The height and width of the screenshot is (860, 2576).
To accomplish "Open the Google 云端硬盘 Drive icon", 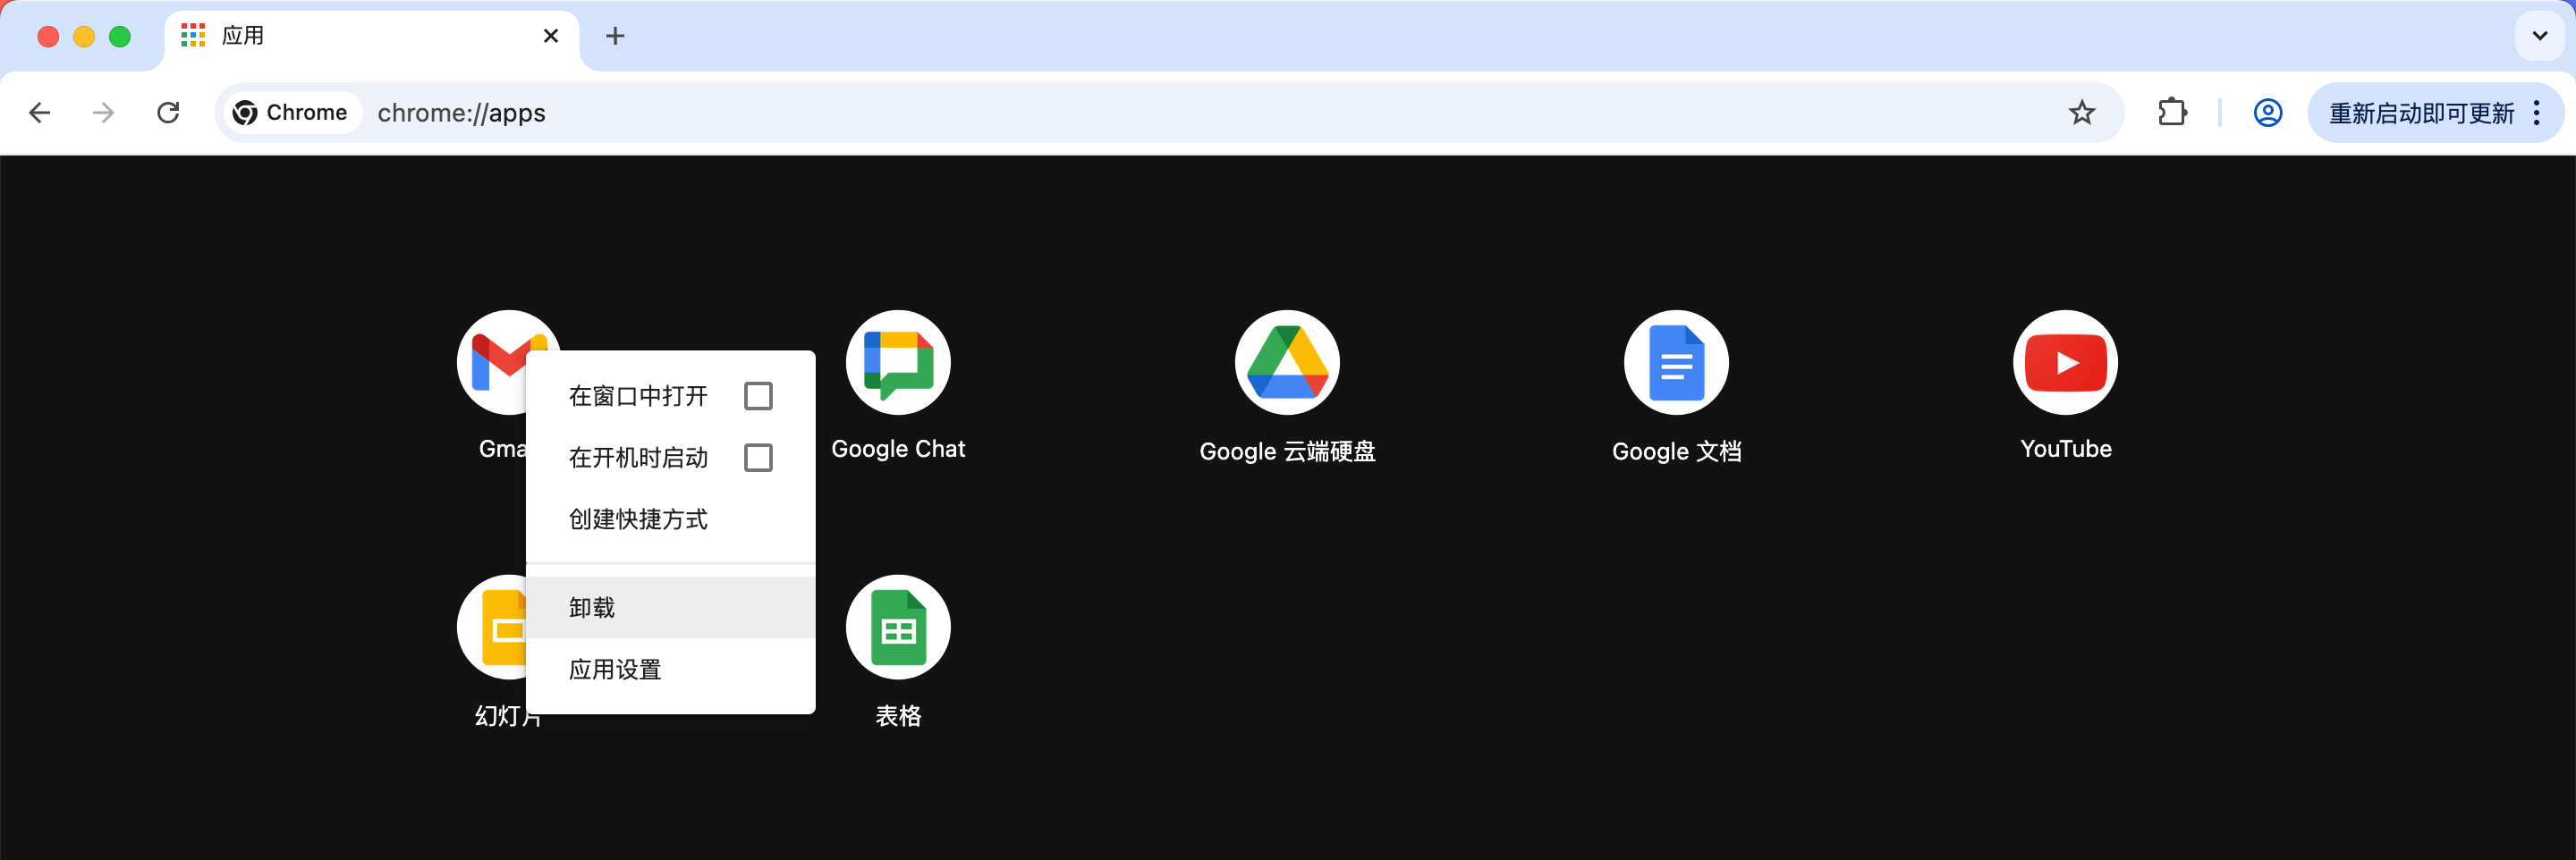I will tap(1287, 362).
